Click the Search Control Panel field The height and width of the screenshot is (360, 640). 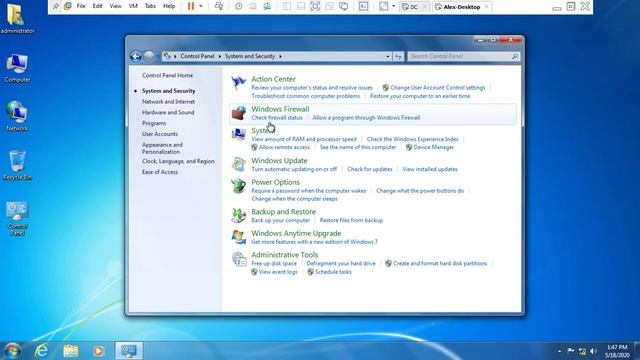point(464,56)
